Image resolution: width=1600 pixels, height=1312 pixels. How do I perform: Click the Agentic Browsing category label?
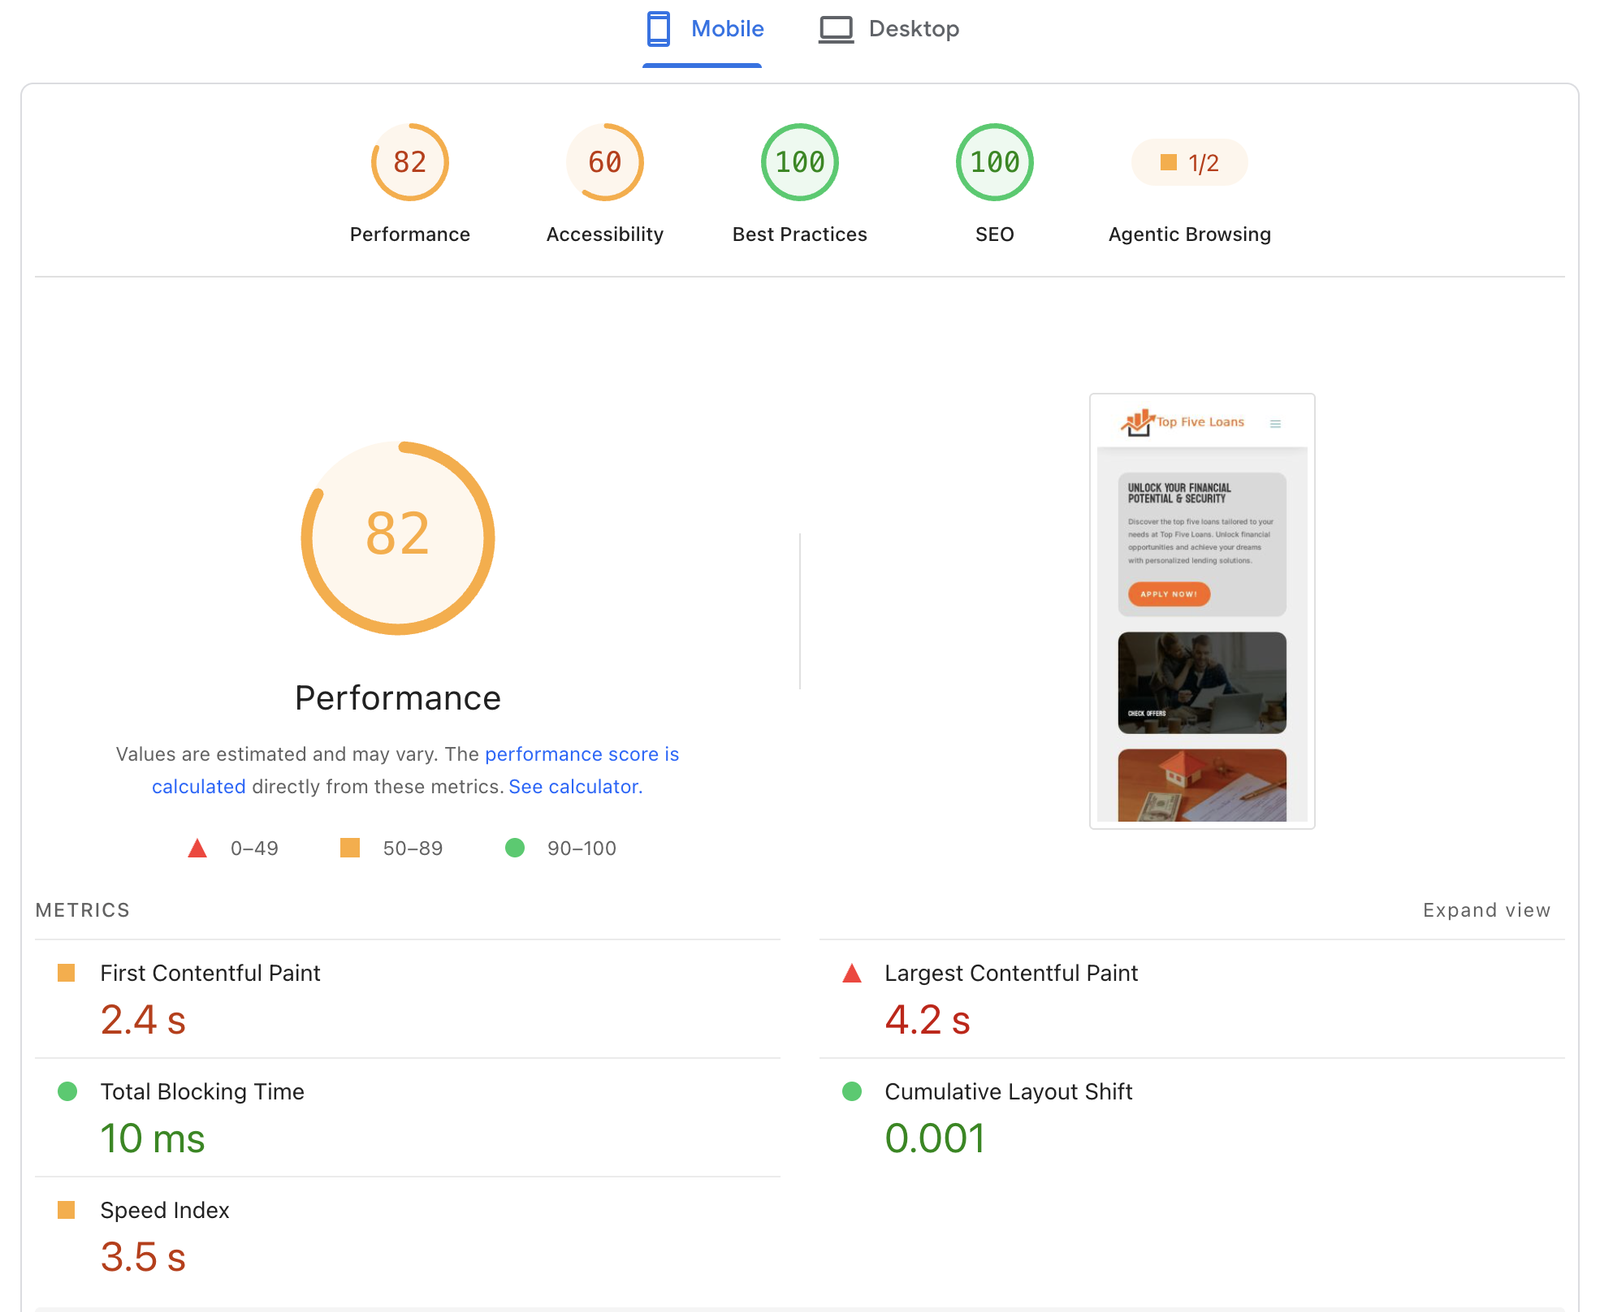click(1190, 234)
